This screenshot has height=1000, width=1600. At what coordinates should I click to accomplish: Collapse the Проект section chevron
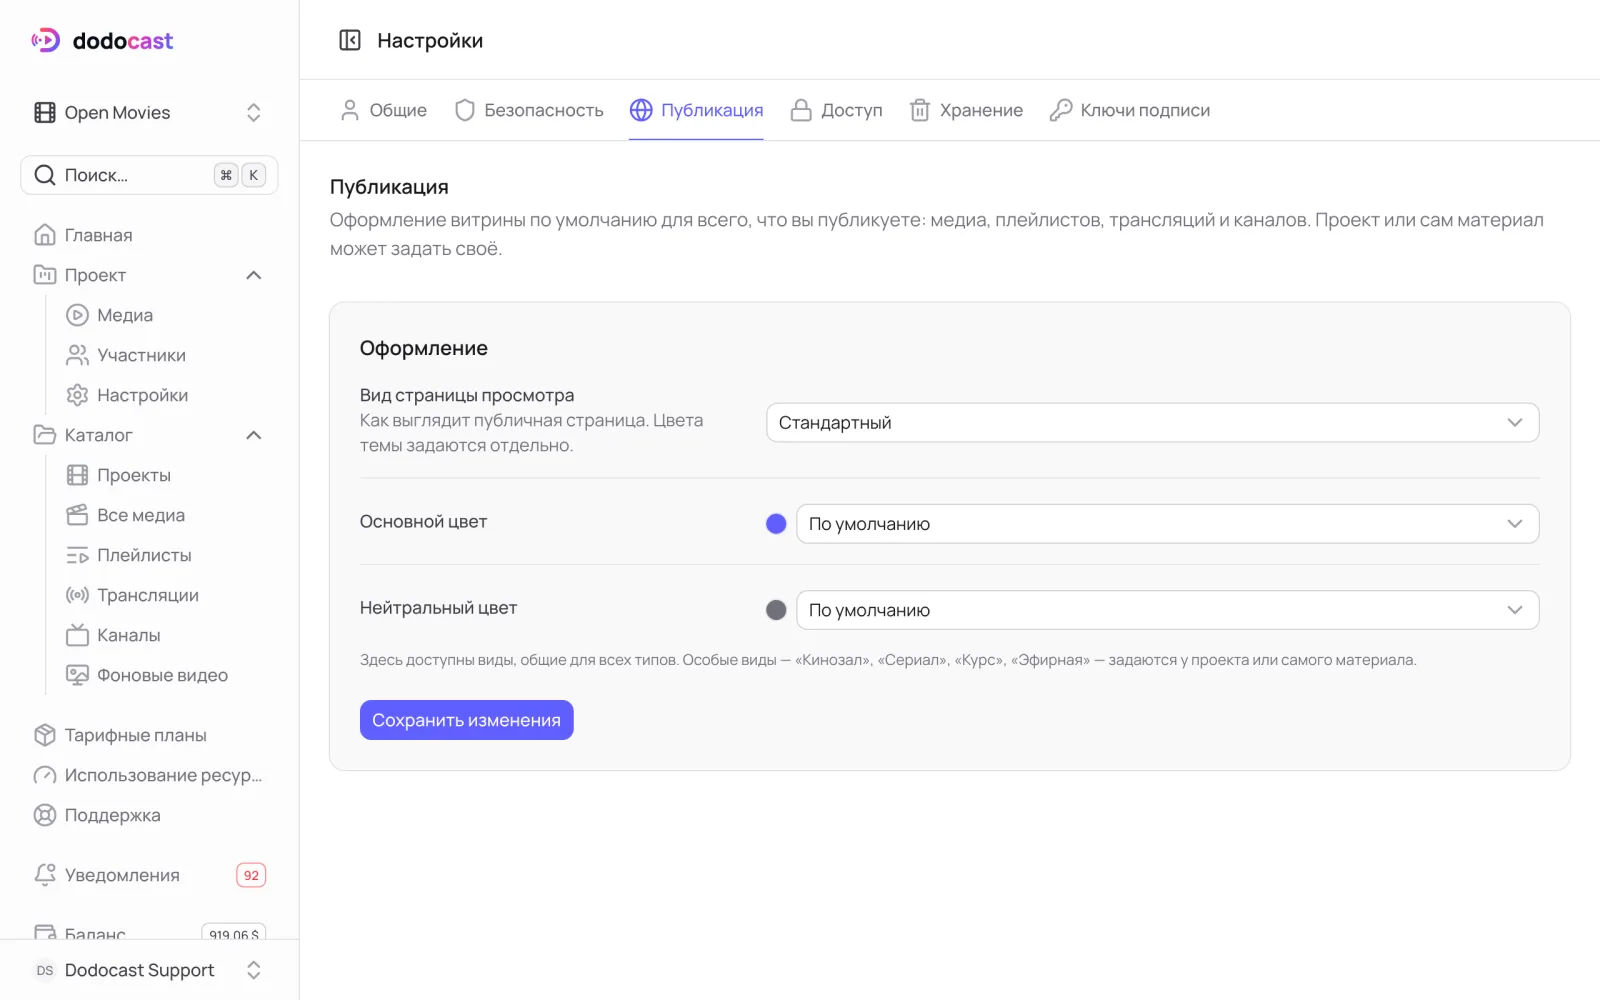(254, 275)
